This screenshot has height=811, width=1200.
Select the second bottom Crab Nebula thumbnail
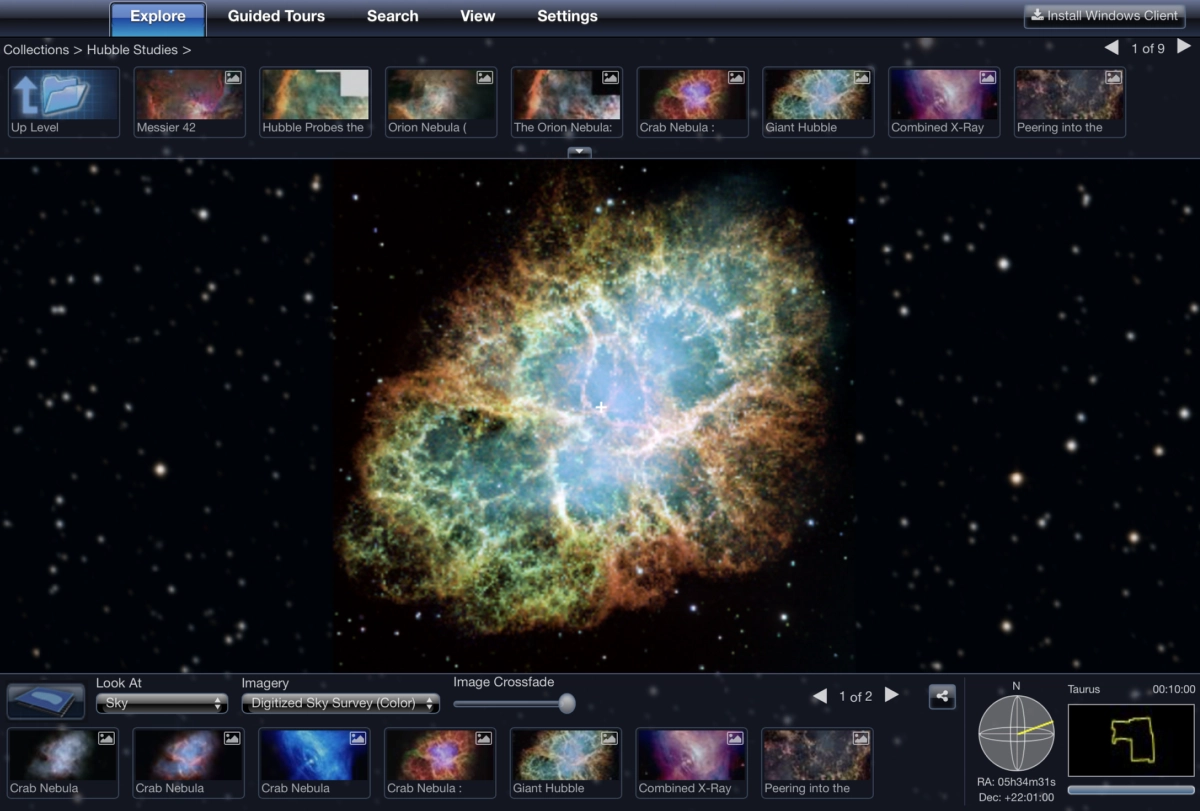click(189, 762)
